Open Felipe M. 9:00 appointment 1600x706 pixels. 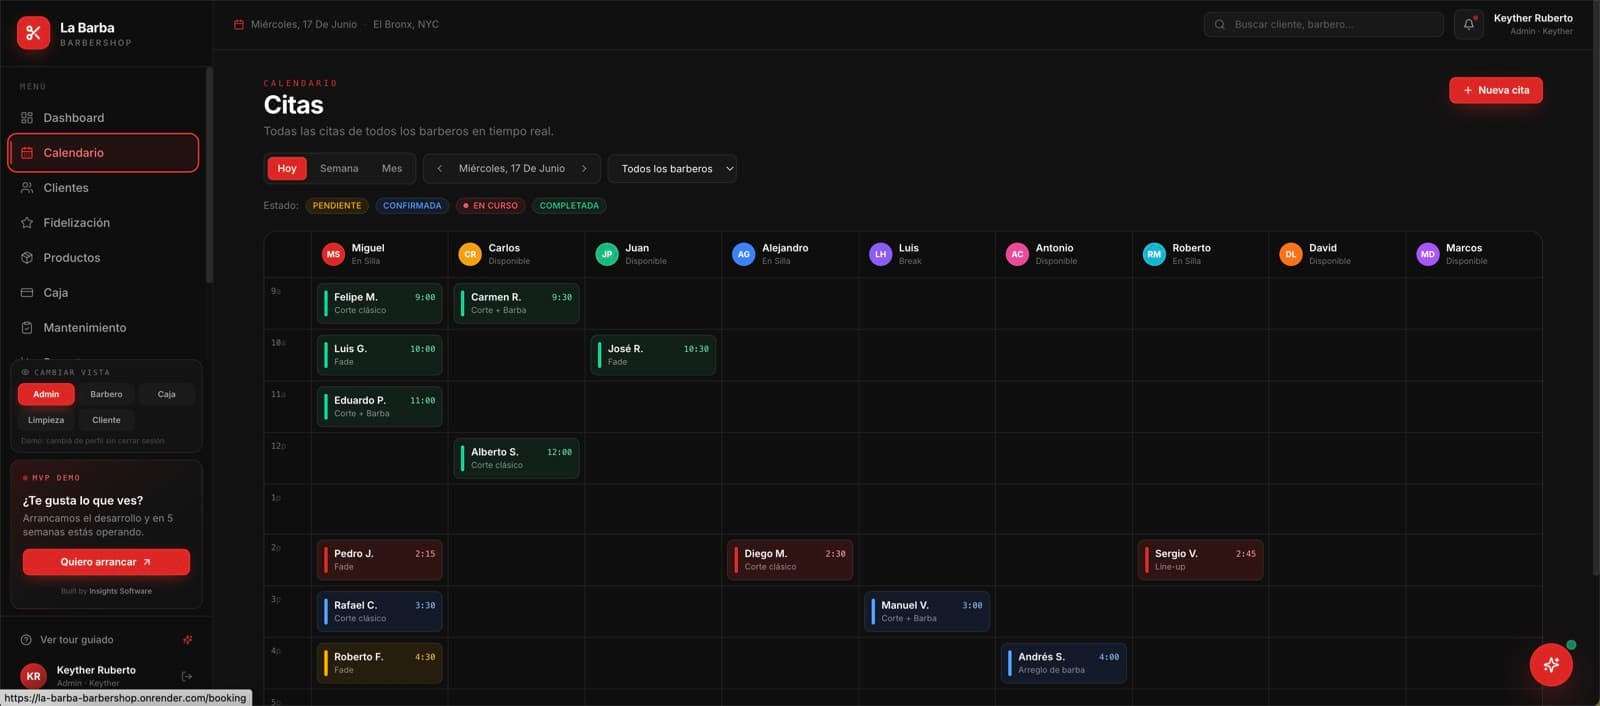point(380,303)
